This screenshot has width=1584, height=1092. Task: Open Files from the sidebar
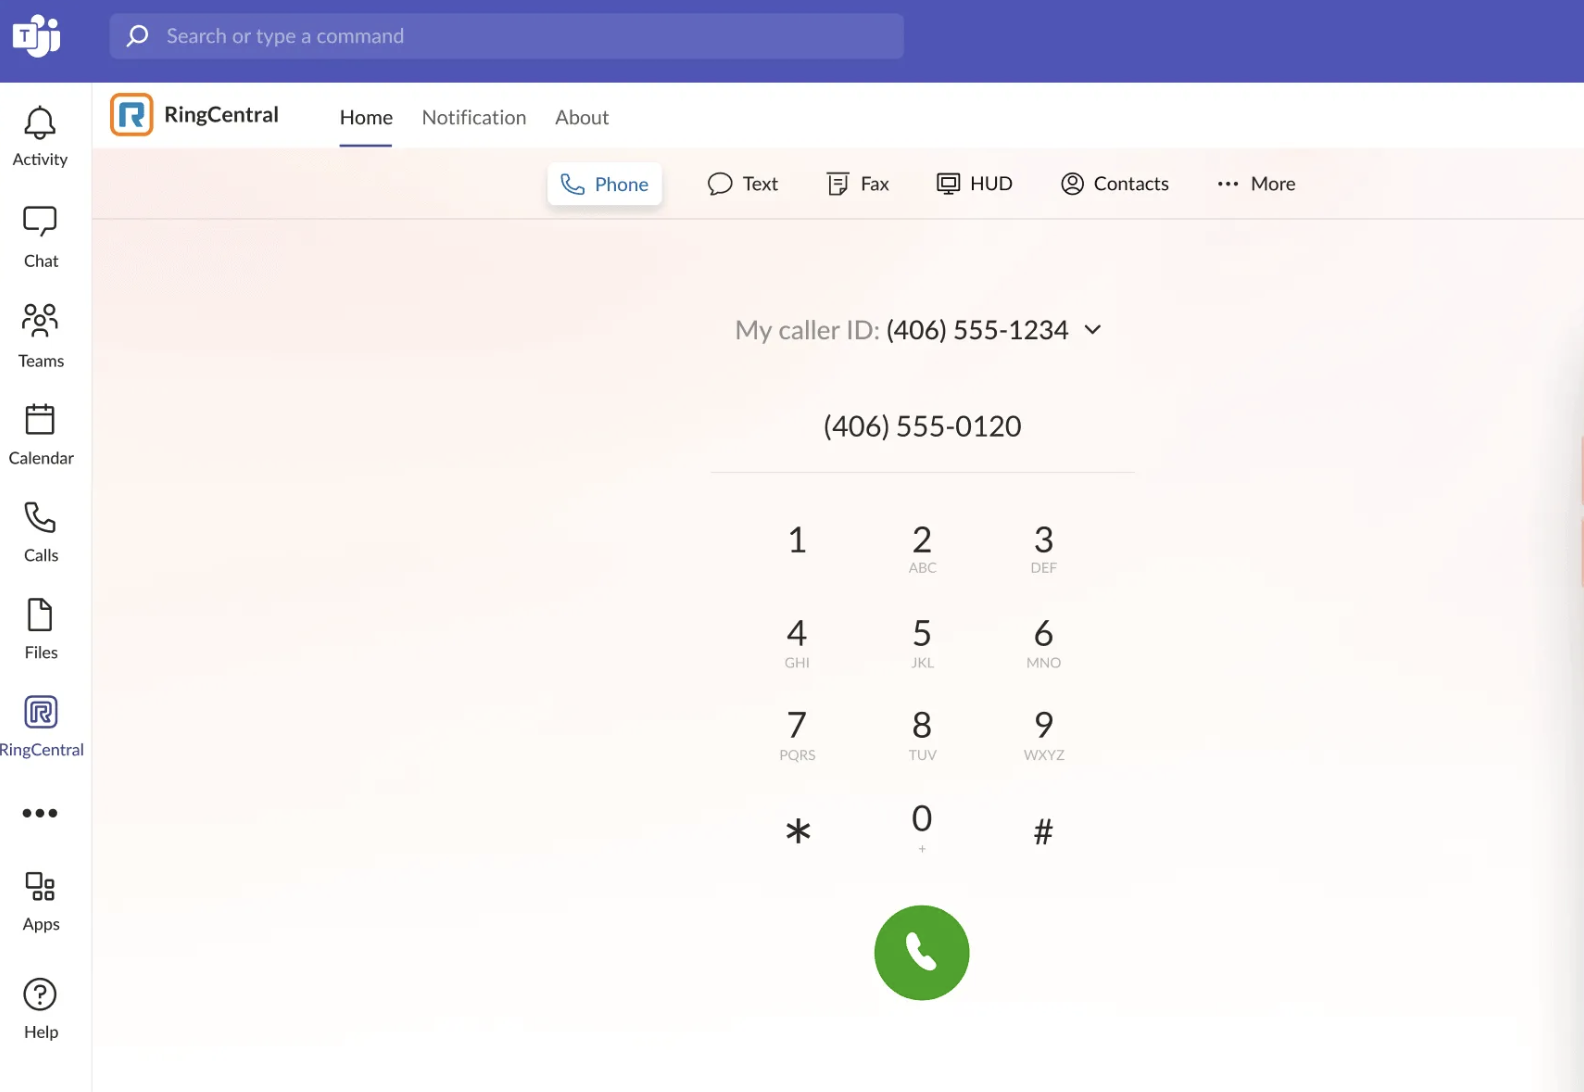[40, 628]
